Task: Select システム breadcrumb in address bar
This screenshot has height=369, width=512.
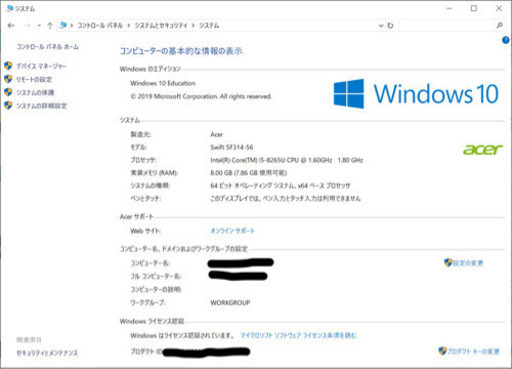Action: [209, 25]
